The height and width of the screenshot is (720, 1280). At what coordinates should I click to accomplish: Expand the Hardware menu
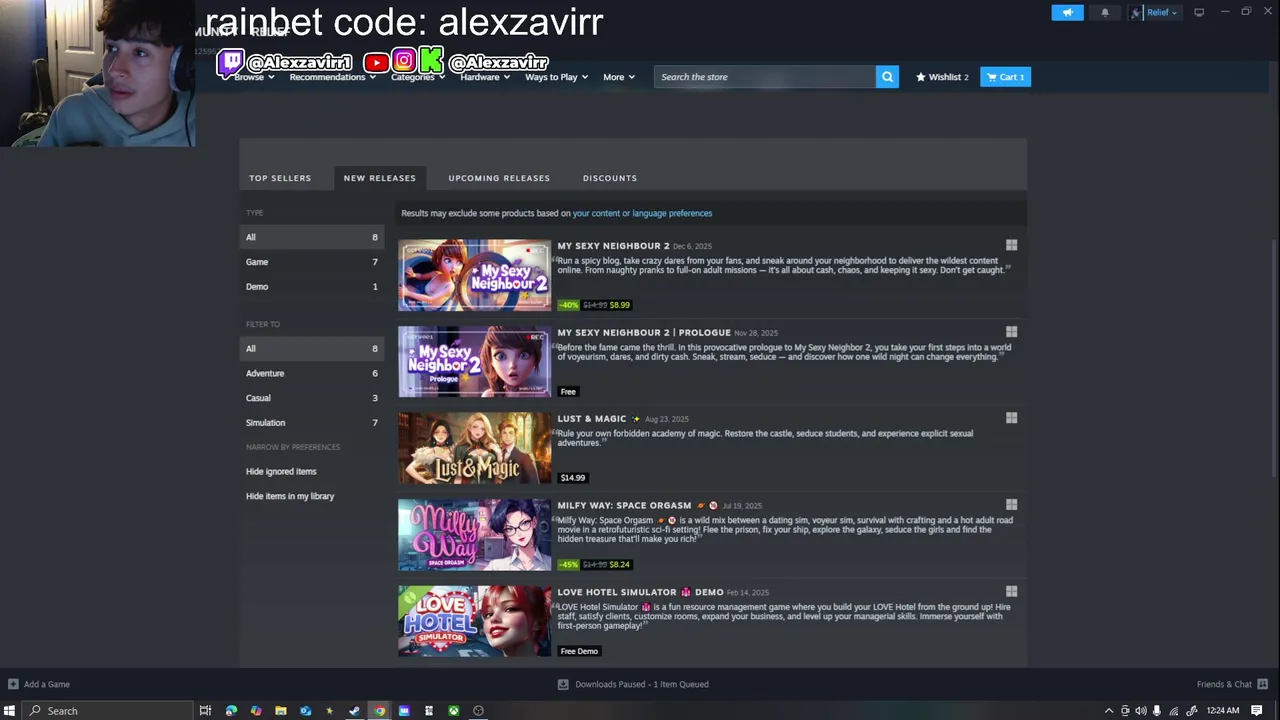(485, 77)
